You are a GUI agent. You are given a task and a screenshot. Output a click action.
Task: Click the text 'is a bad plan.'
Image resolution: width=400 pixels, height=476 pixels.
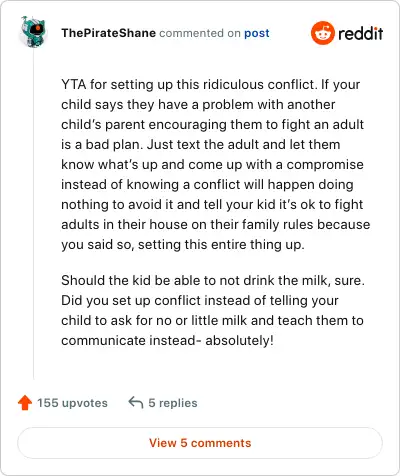click(x=102, y=145)
